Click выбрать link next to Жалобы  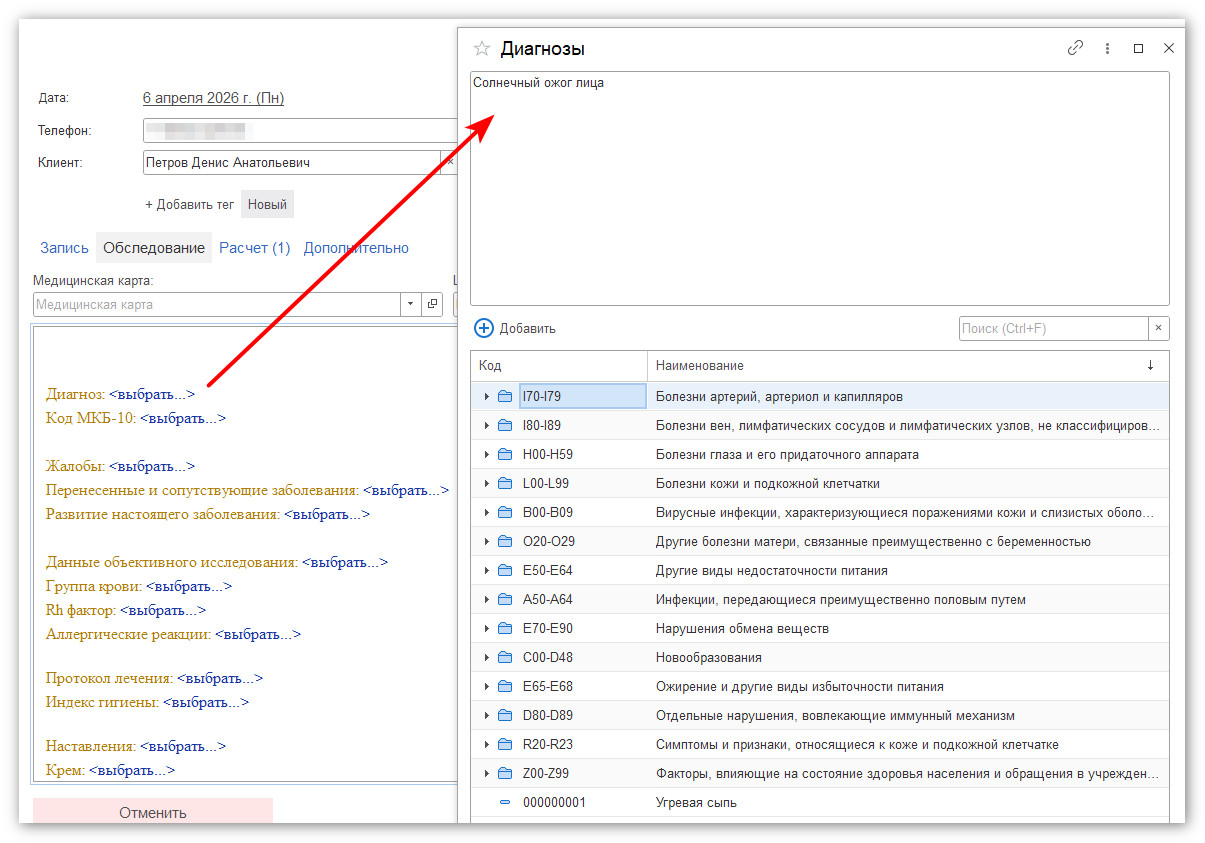pyautogui.click(x=151, y=466)
